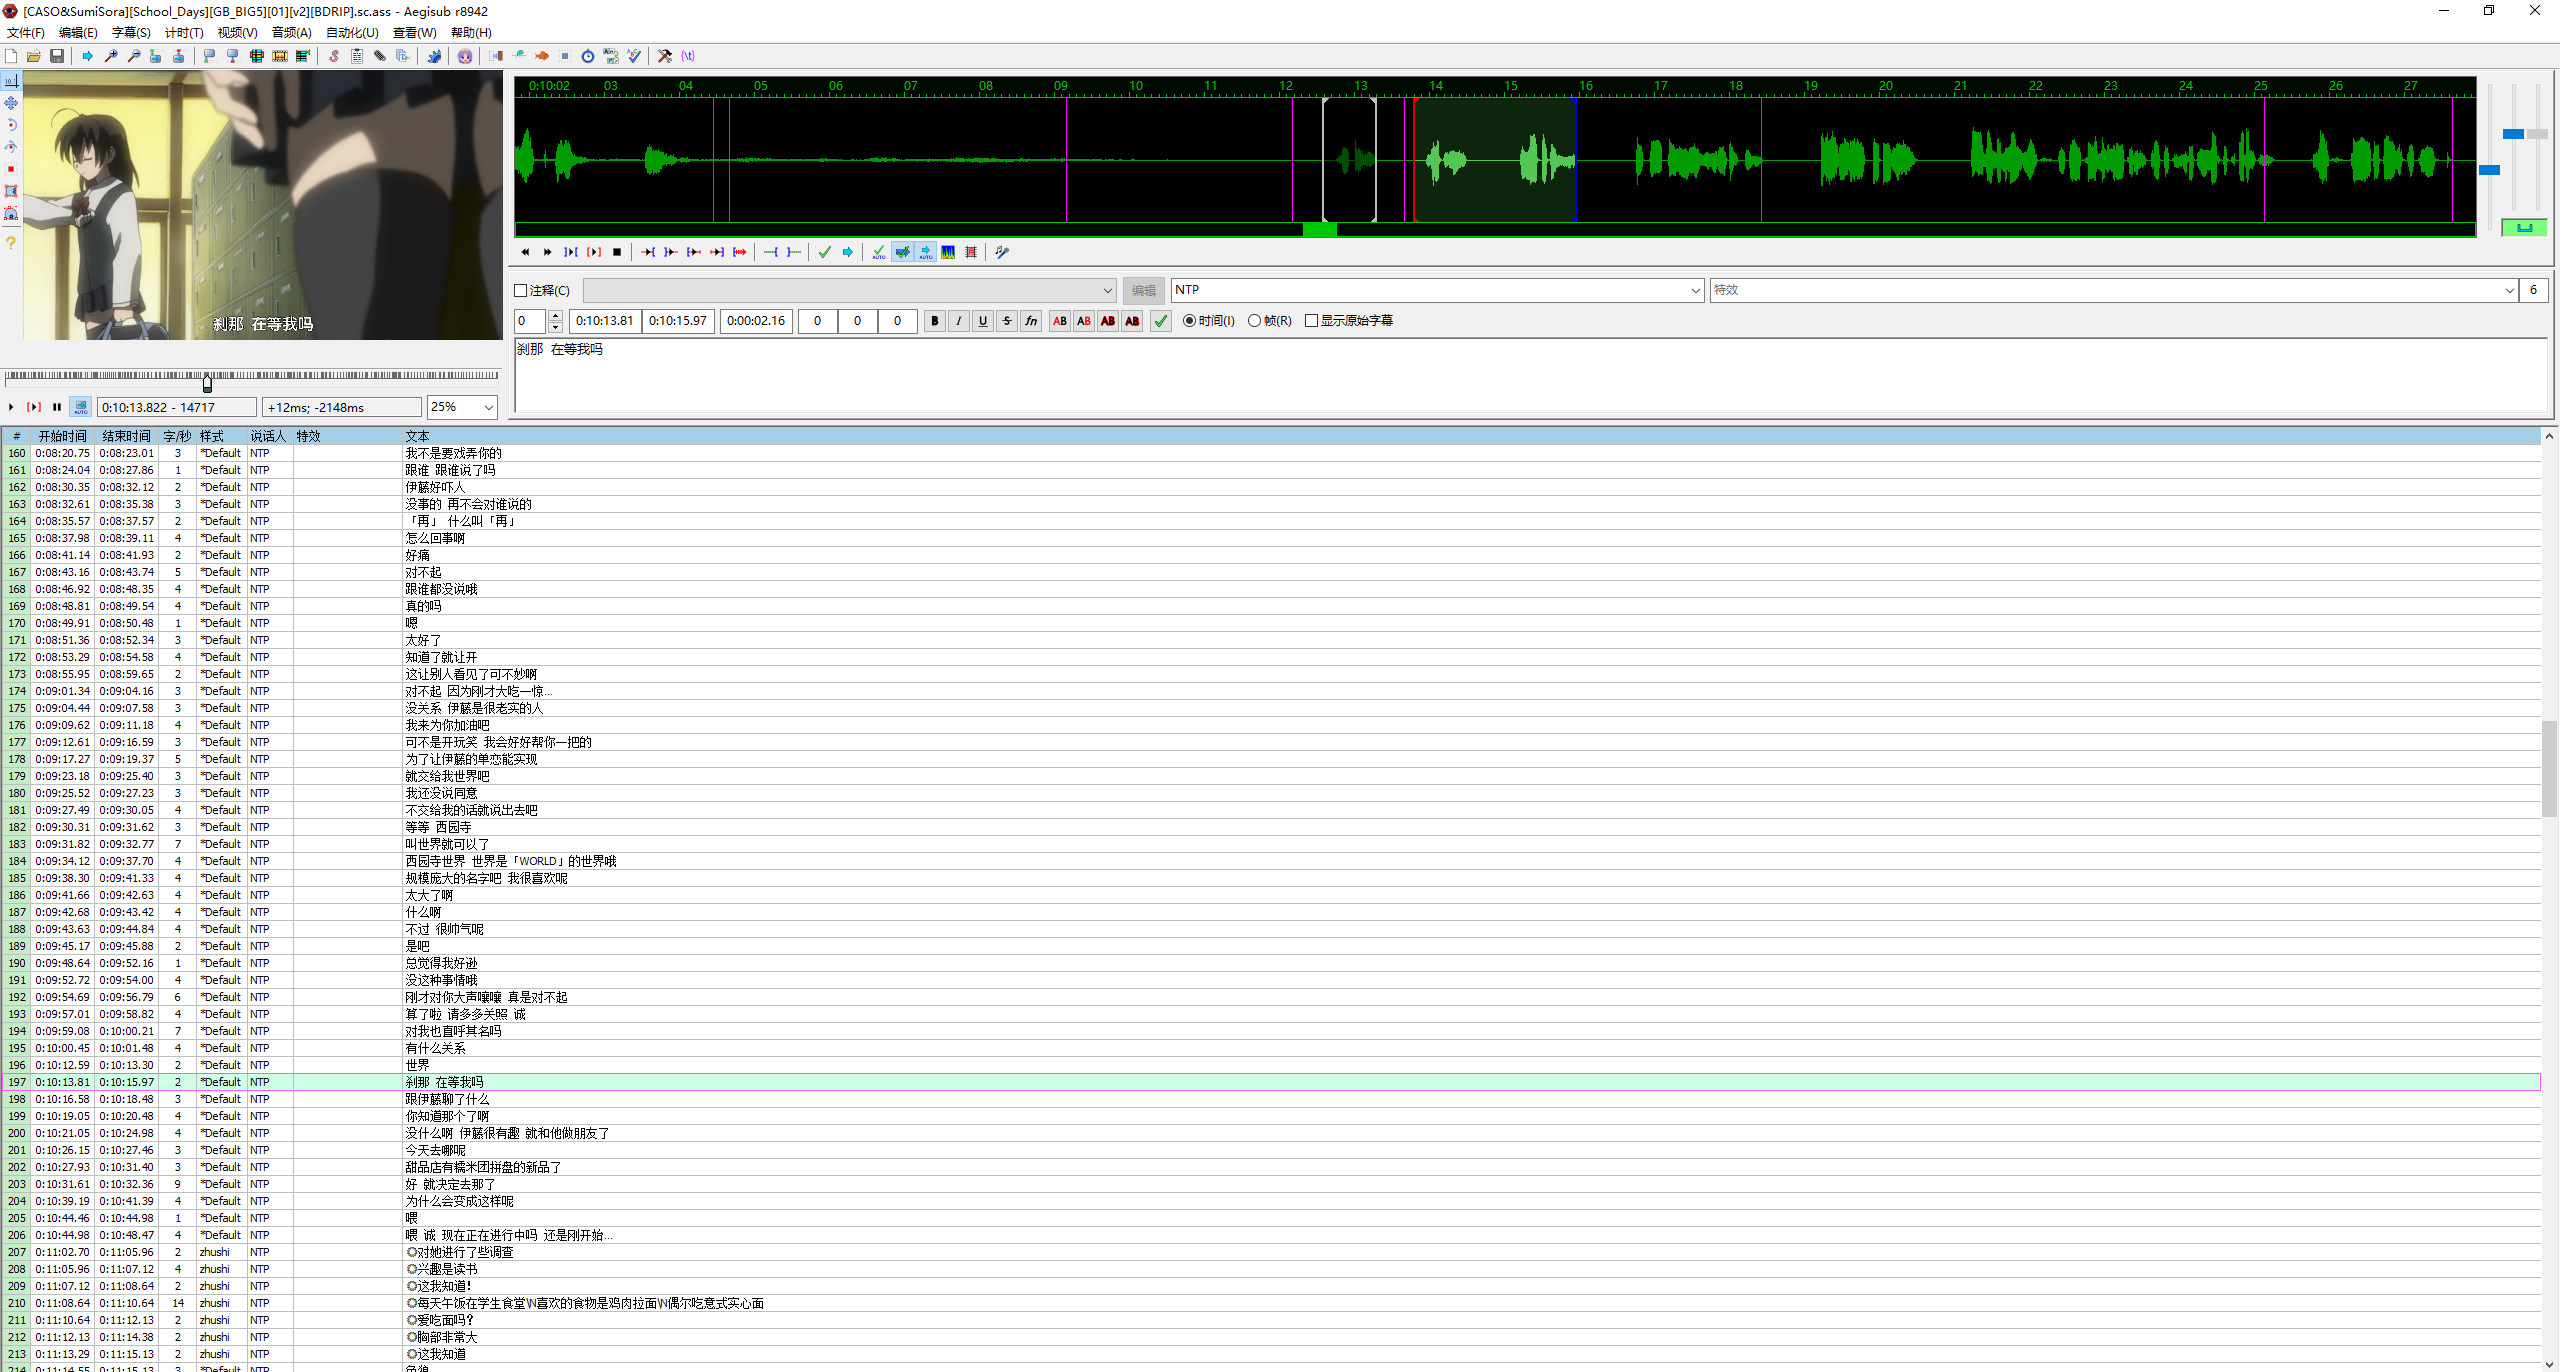
Task: Open the 特效 effect dropdown
Action: click(x=2509, y=291)
